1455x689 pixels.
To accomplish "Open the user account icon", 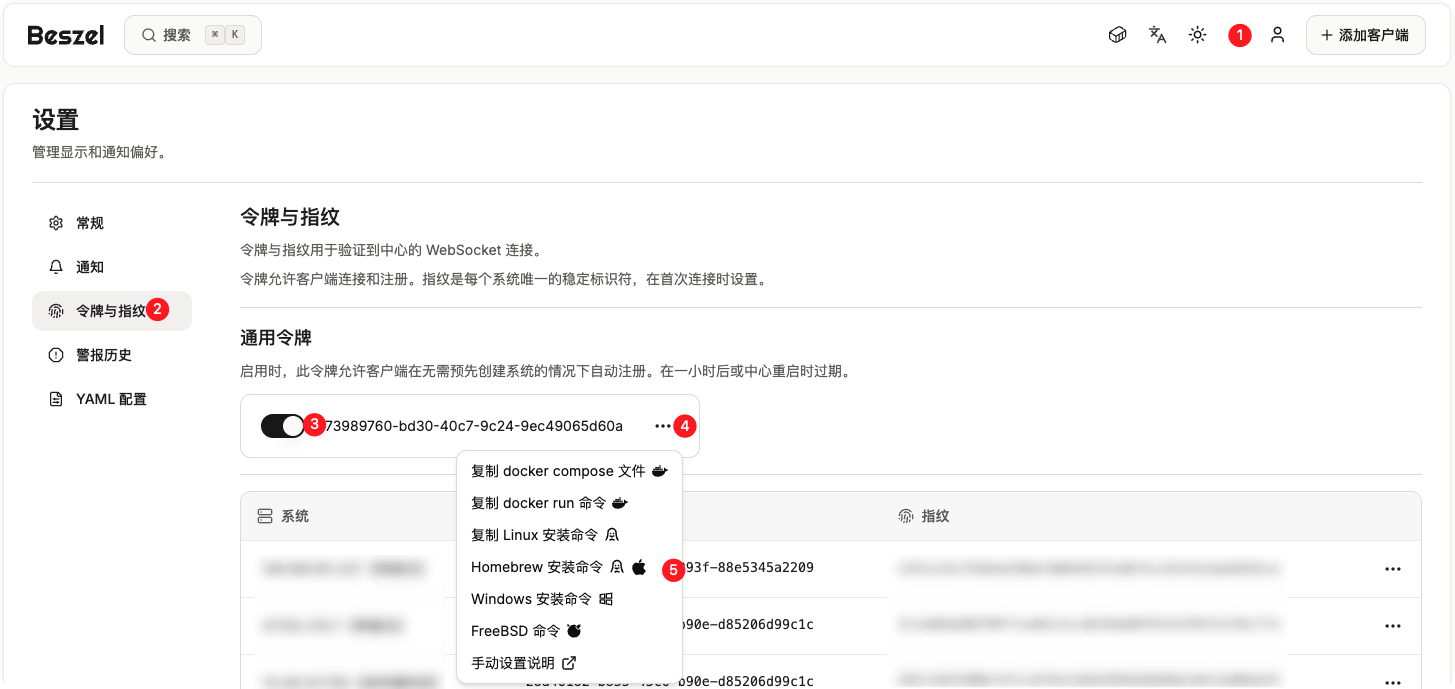I will 1277,35.
